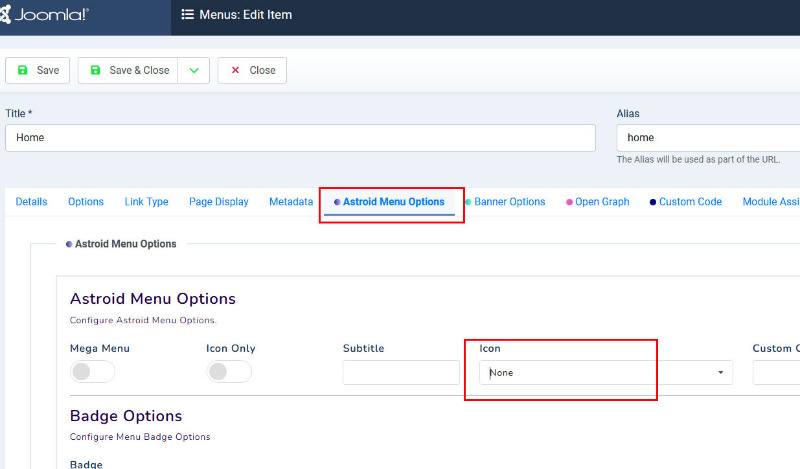Click the dark blue dot on Custom Code

click(x=653, y=202)
